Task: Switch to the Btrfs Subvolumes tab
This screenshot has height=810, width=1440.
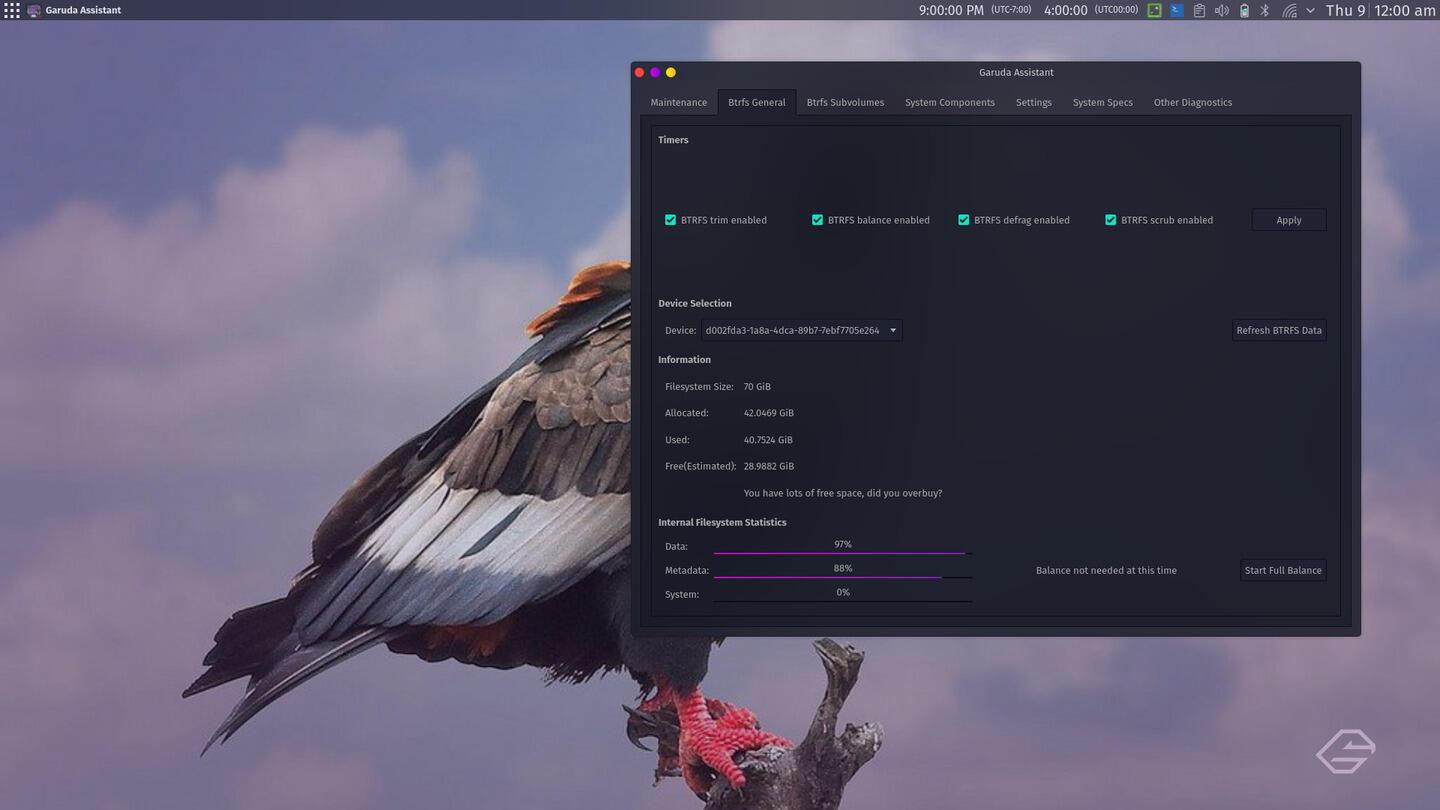Action: 846,102
